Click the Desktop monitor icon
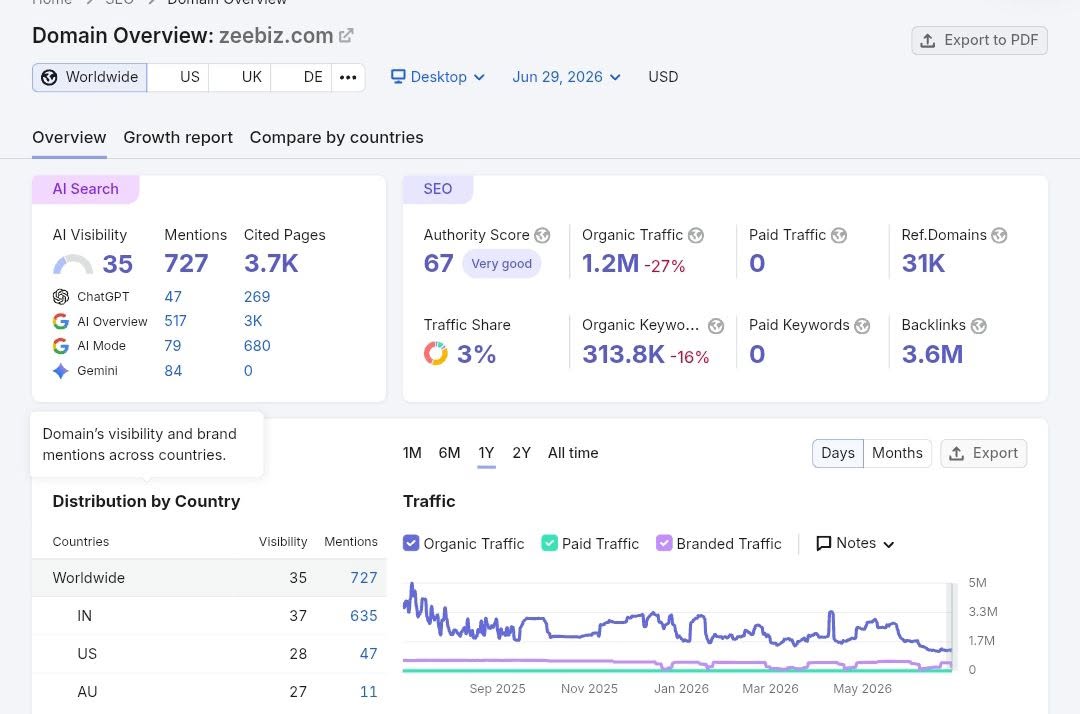The image size is (1080, 714). point(397,76)
